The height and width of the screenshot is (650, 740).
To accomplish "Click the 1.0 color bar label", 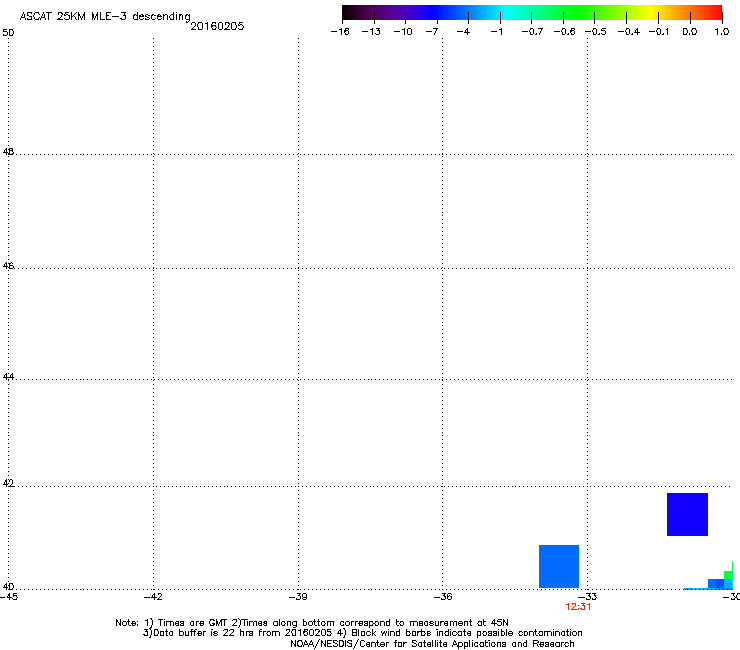I will 722,32.
